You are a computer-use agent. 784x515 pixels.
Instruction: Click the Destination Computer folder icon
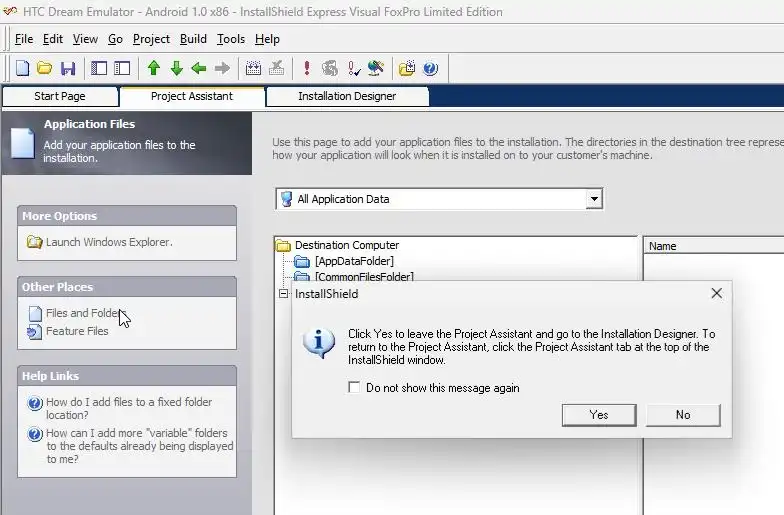[x=284, y=245]
